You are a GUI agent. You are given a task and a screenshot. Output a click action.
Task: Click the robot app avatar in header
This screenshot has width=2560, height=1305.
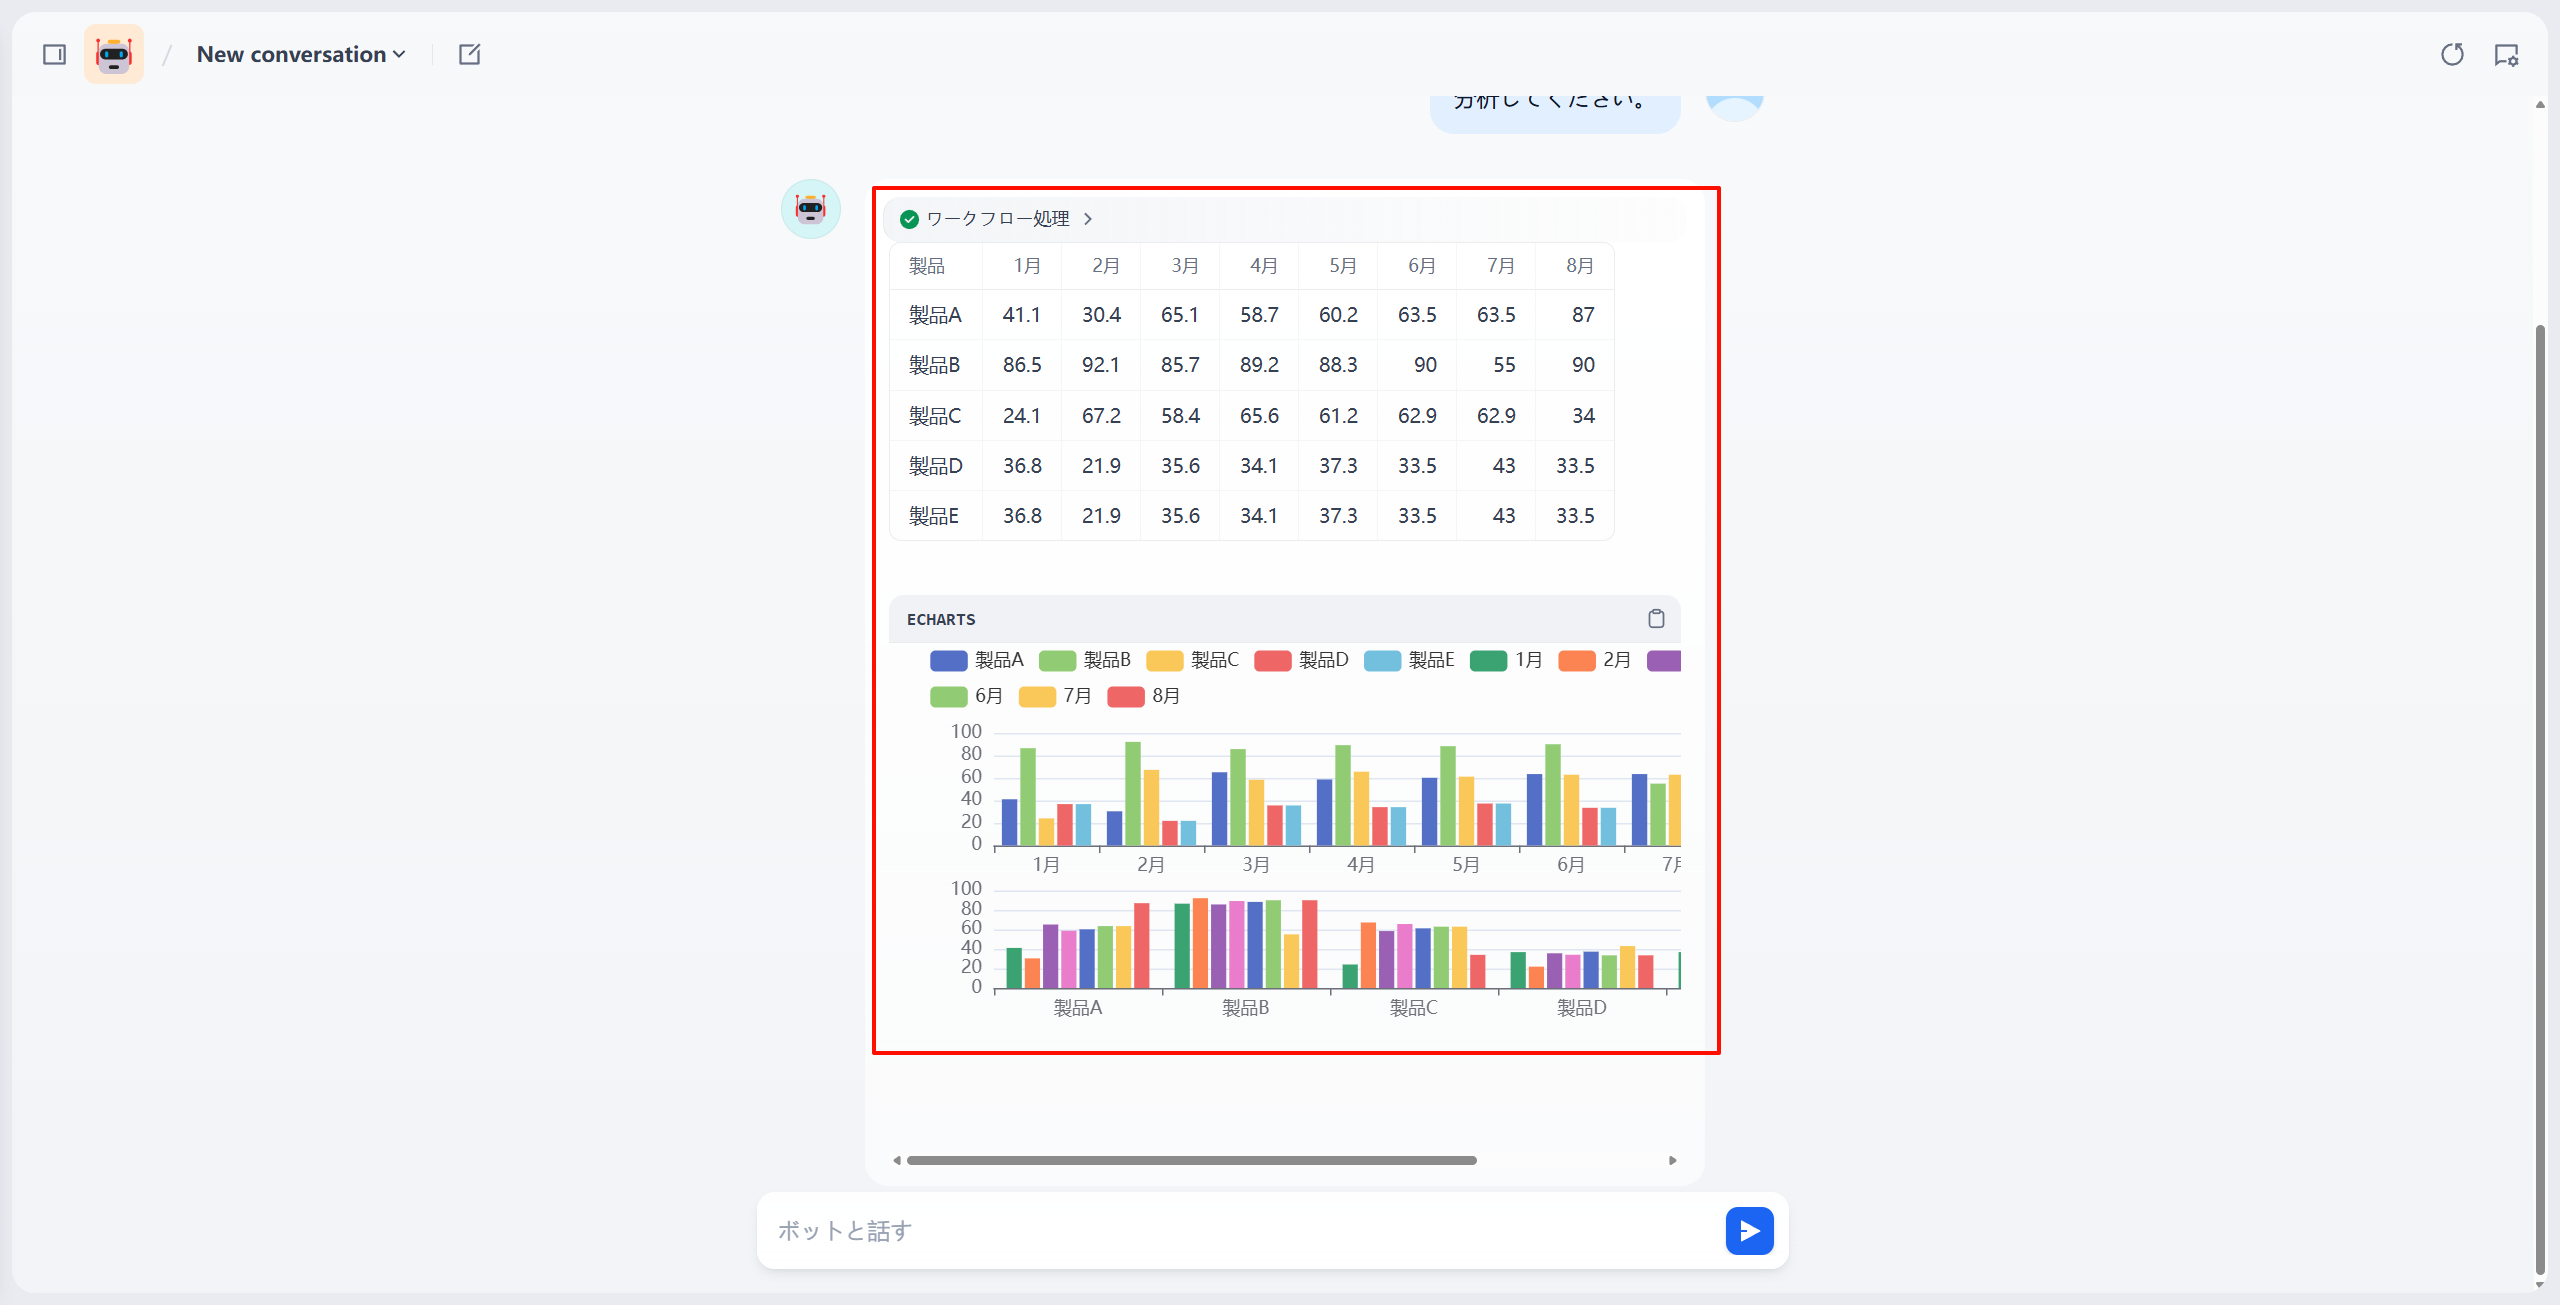114,54
